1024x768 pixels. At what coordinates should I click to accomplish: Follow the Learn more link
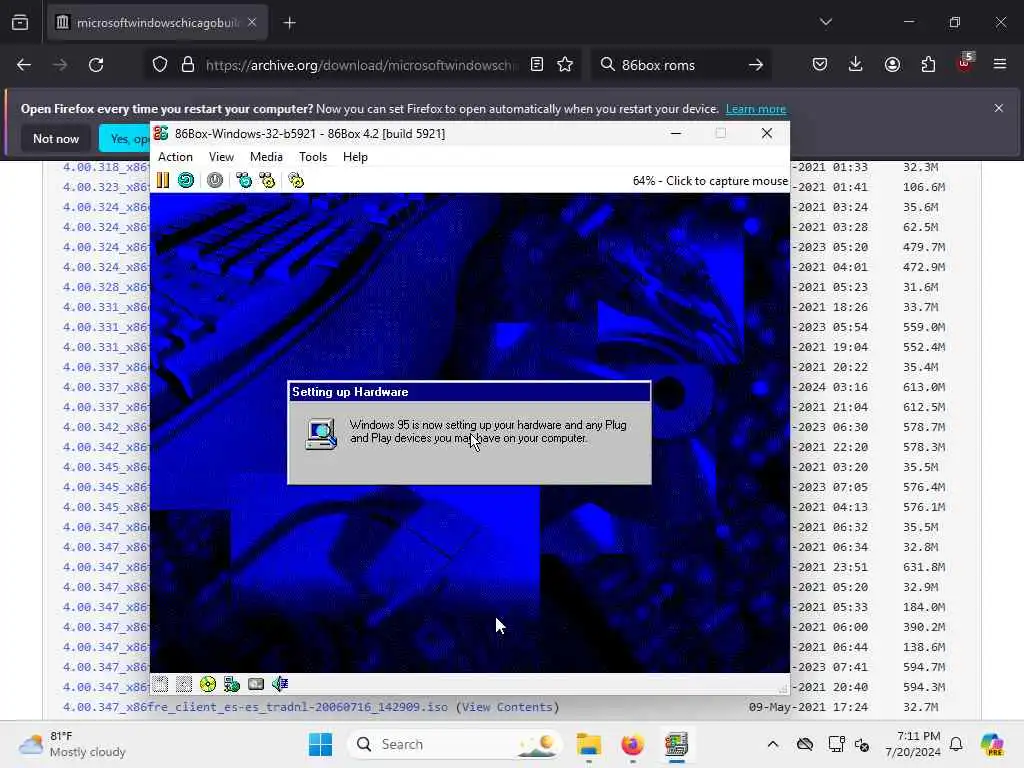[x=756, y=109]
